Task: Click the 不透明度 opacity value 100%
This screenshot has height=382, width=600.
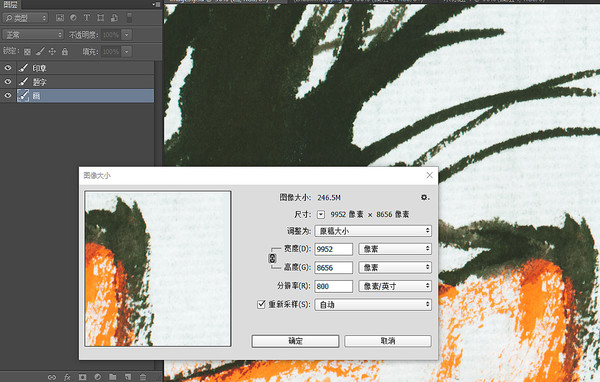Action: pos(111,35)
